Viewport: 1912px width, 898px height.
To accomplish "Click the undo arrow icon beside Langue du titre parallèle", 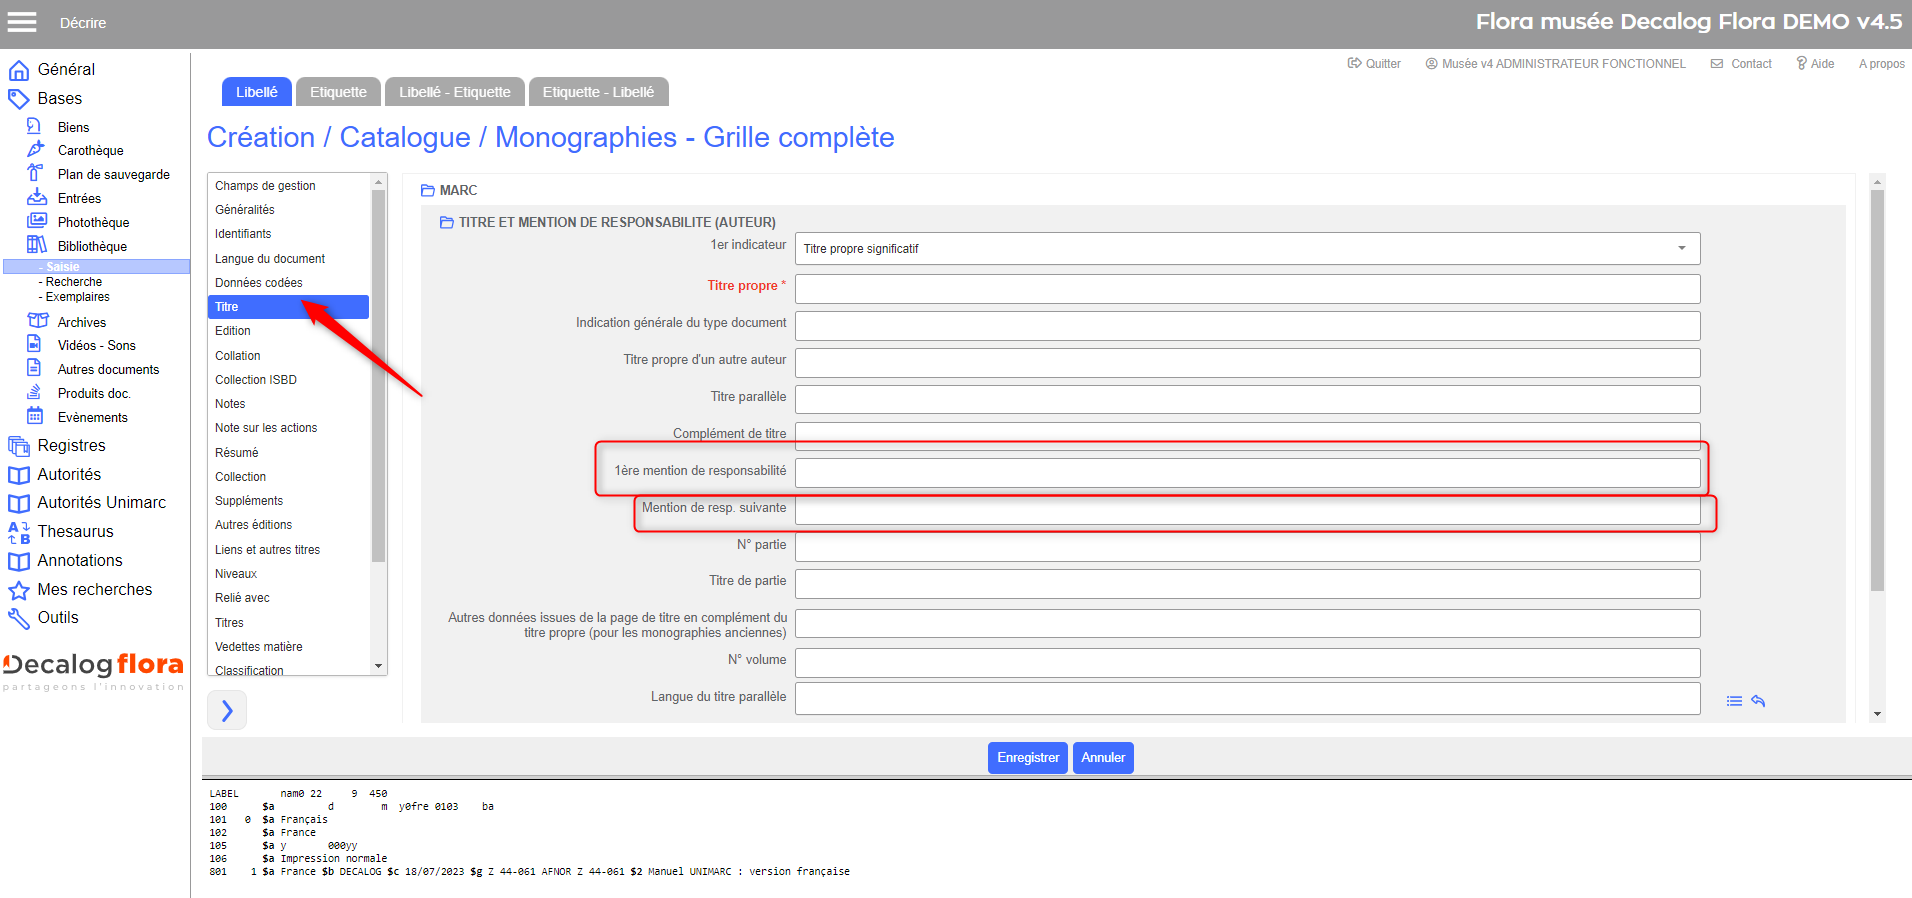I will [x=1758, y=701].
